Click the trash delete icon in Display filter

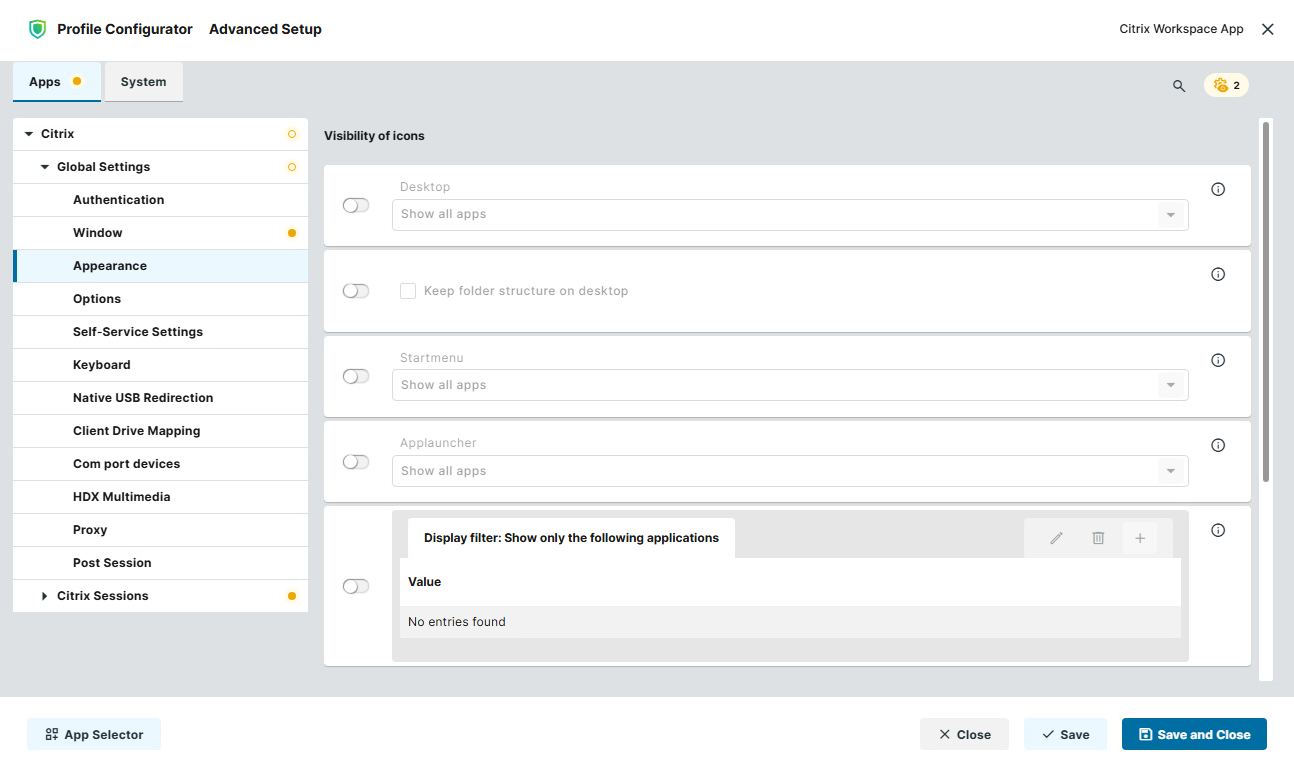pos(1098,538)
